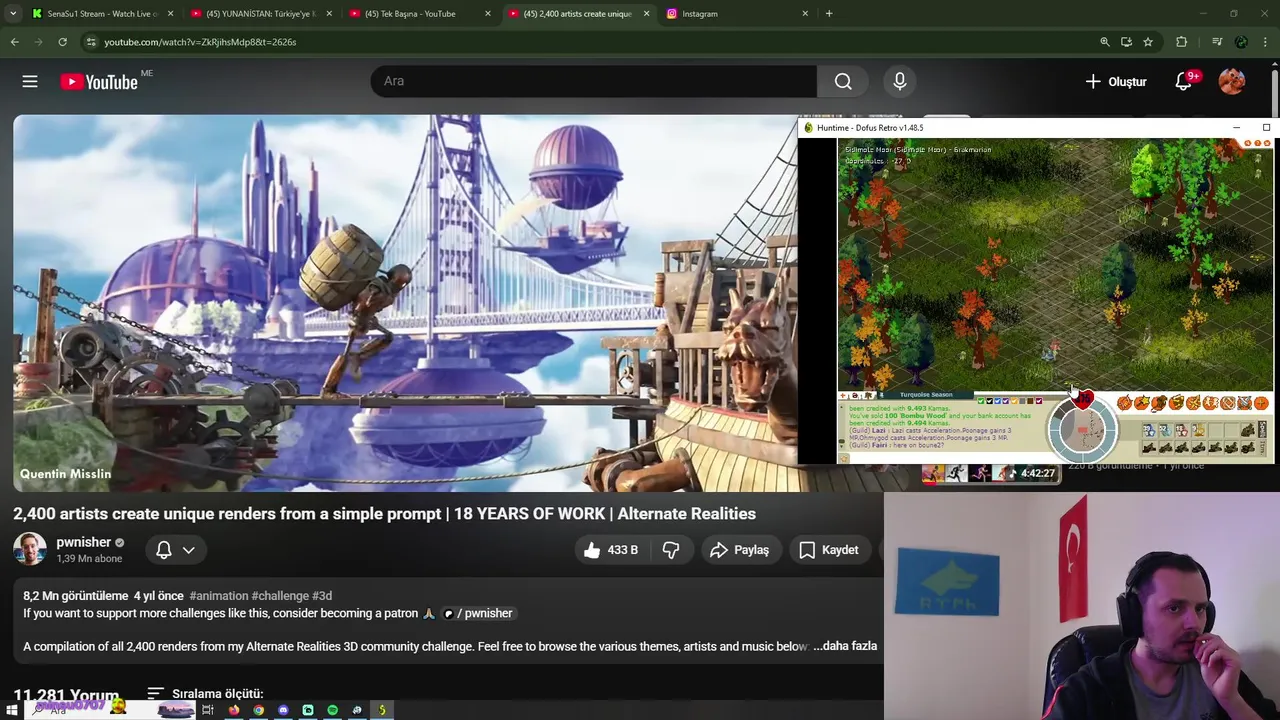Screen dimensions: 1280x720
Task: Open the browser three-dot menu
Action: (x=1266, y=42)
